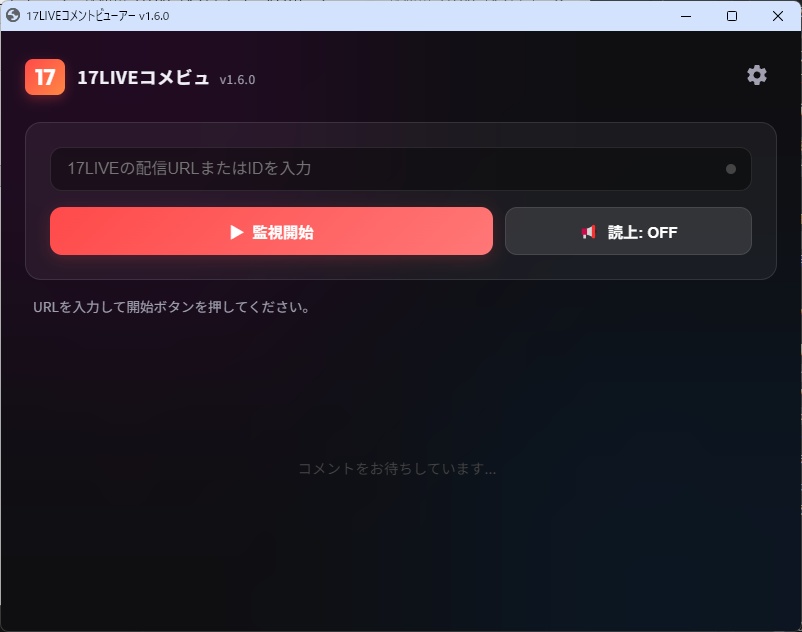802x632 pixels.
Task: Maximize the 17LIVE comment viewer window
Action: click(732, 16)
